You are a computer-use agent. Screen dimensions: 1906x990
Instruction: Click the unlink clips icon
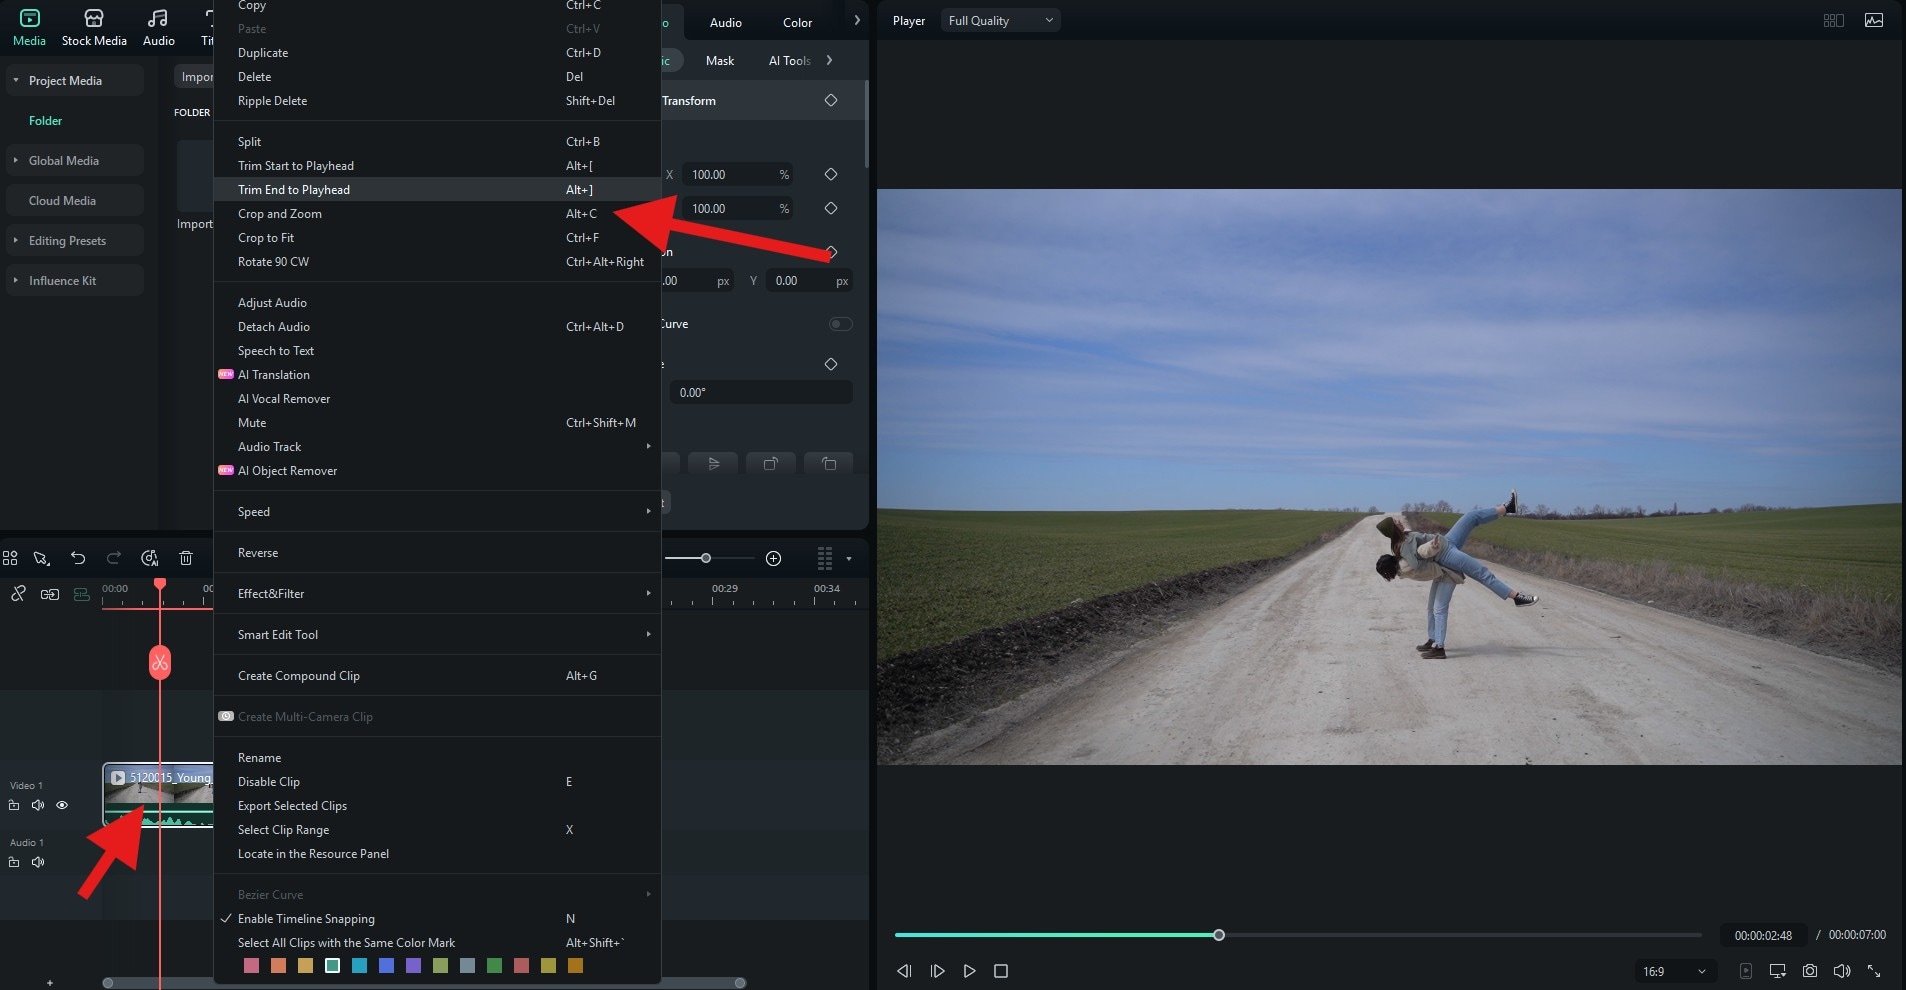[18, 594]
